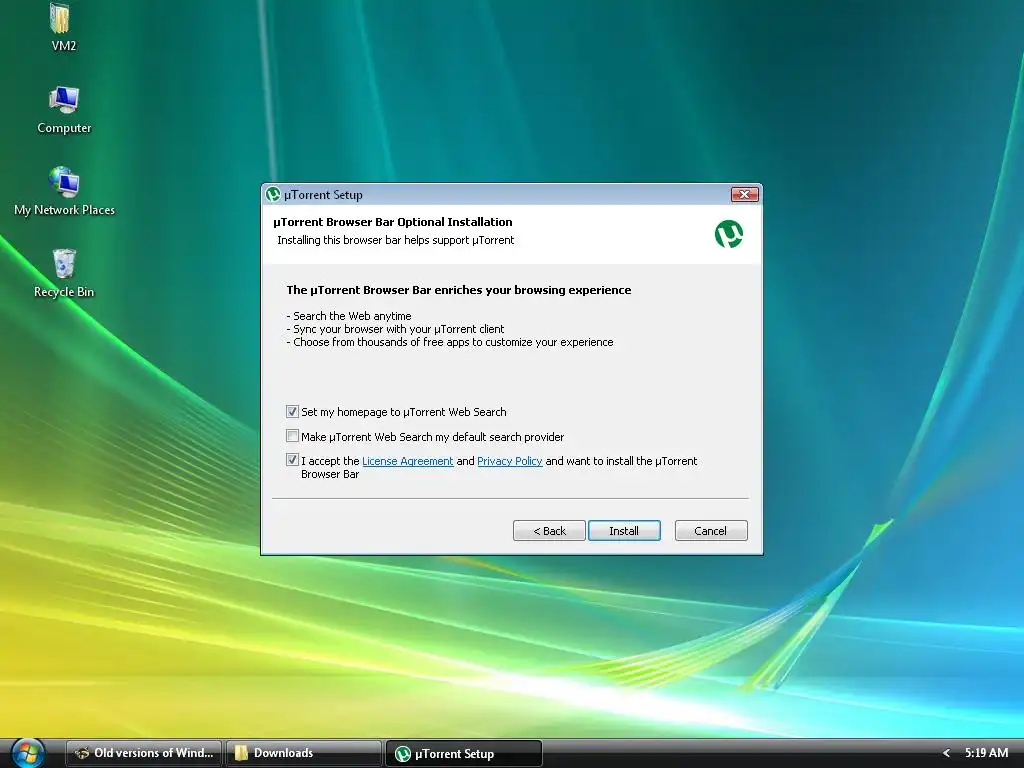Image resolution: width=1024 pixels, height=768 pixels.
Task: Switch to µTorrent Setup taskbar item
Action: pos(464,753)
